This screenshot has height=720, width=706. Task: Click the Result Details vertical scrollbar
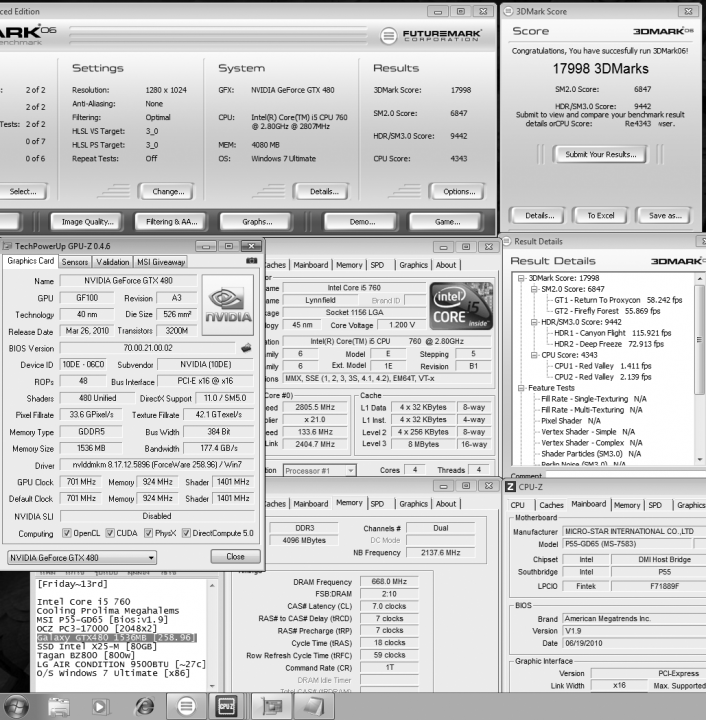coord(700,369)
